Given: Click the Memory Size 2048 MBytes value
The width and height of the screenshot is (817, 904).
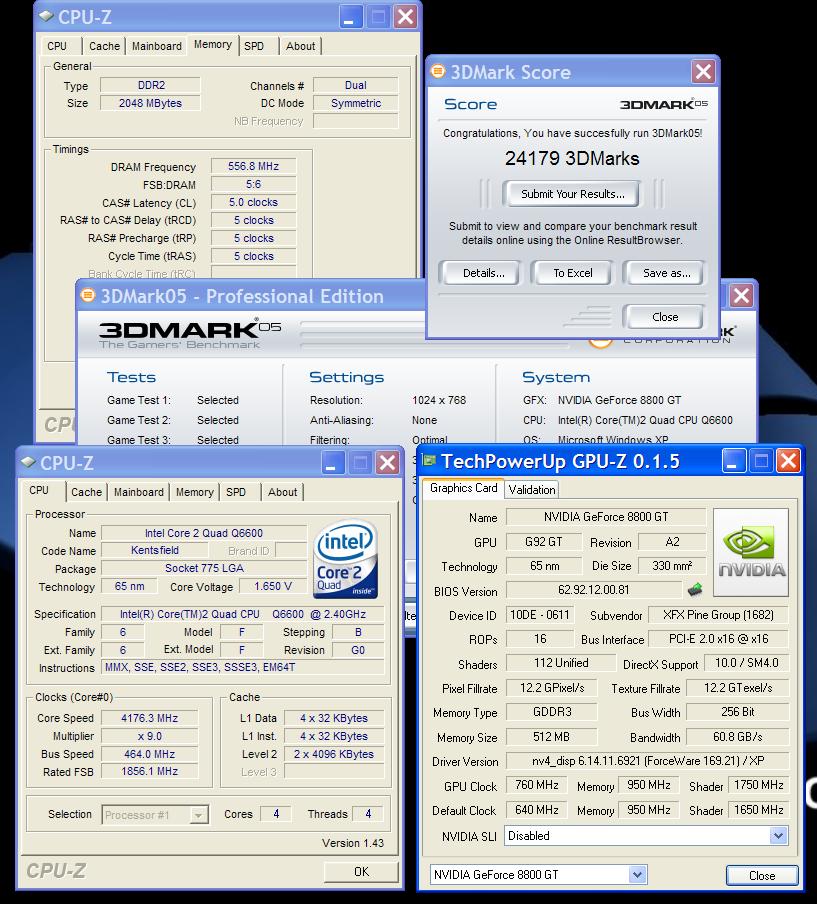Looking at the screenshot, I should click(150, 103).
